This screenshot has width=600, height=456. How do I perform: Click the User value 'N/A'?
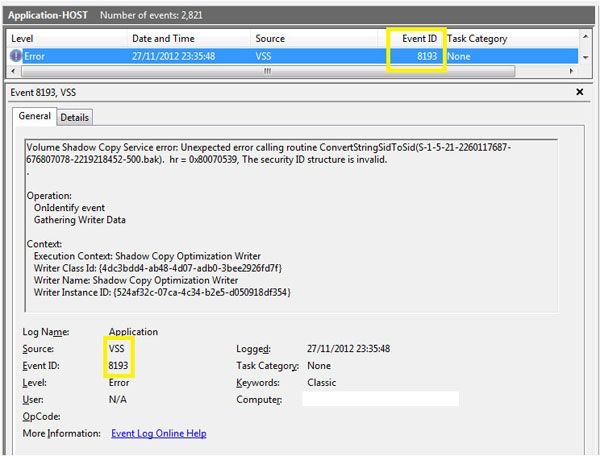pyautogui.click(x=117, y=399)
